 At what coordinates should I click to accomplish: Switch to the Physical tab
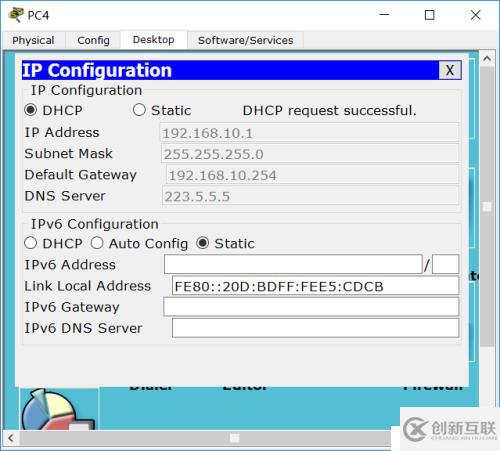pyautogui.click(x=33, y=40)
